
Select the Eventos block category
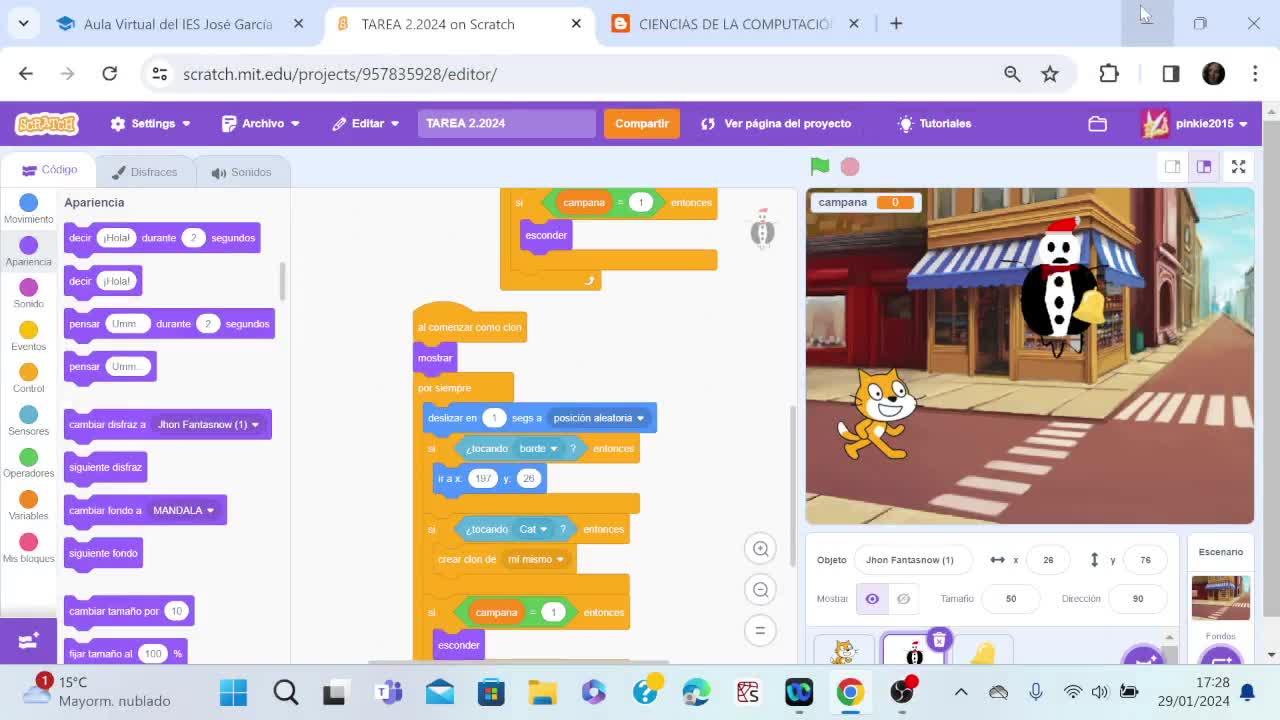(28, 336)
